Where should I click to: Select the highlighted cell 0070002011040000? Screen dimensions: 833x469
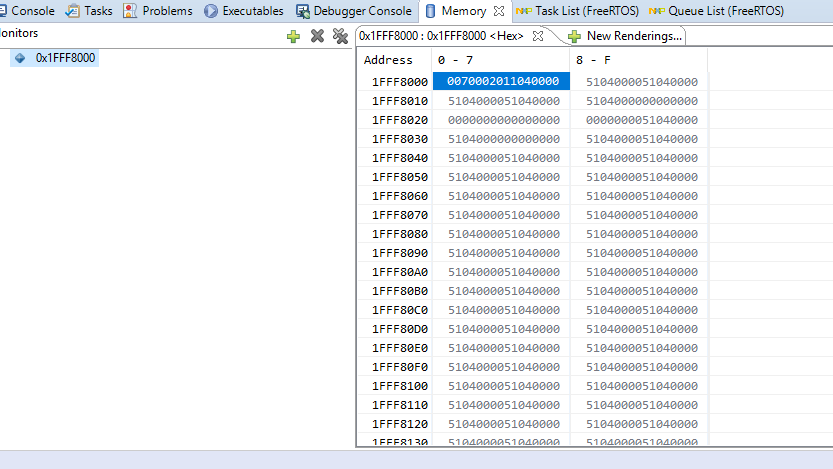(x=502, y=81)
